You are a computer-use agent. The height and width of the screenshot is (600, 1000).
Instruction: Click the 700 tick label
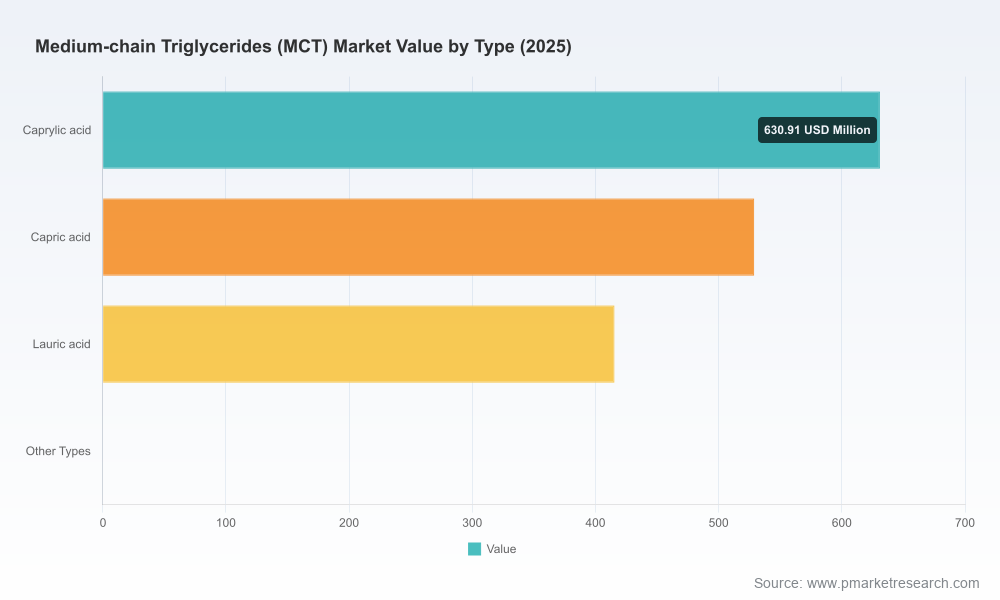(x=965, y=523)
